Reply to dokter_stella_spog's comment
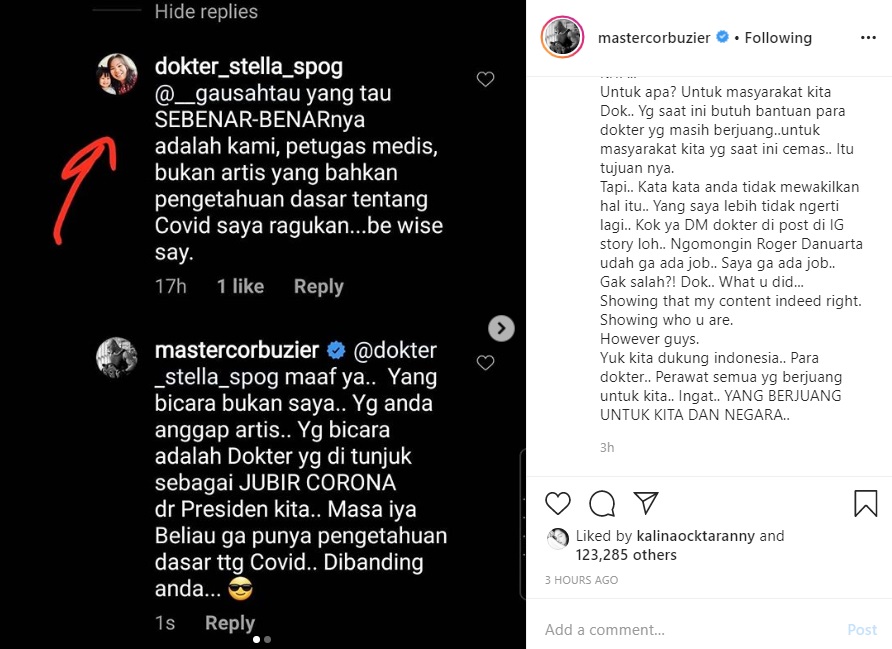 pos(318,286)
